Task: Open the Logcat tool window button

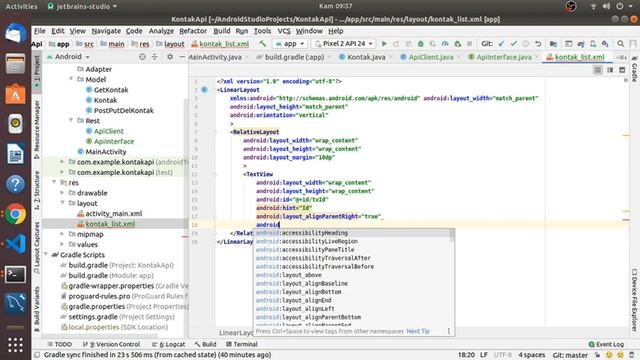Action: point(168,344)
